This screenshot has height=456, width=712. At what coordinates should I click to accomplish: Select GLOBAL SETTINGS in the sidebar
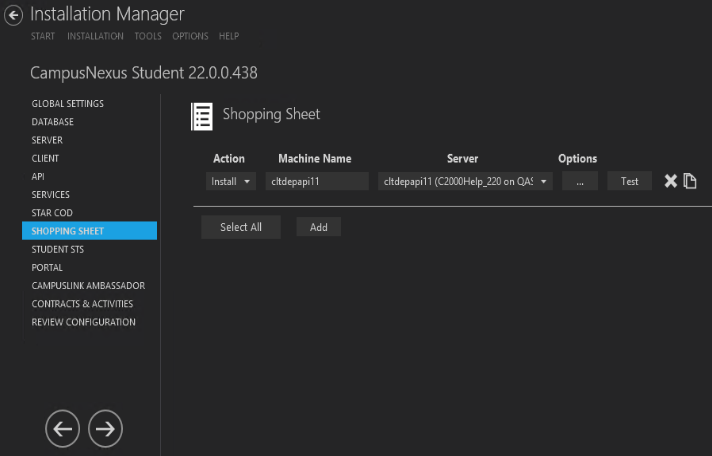68,104
